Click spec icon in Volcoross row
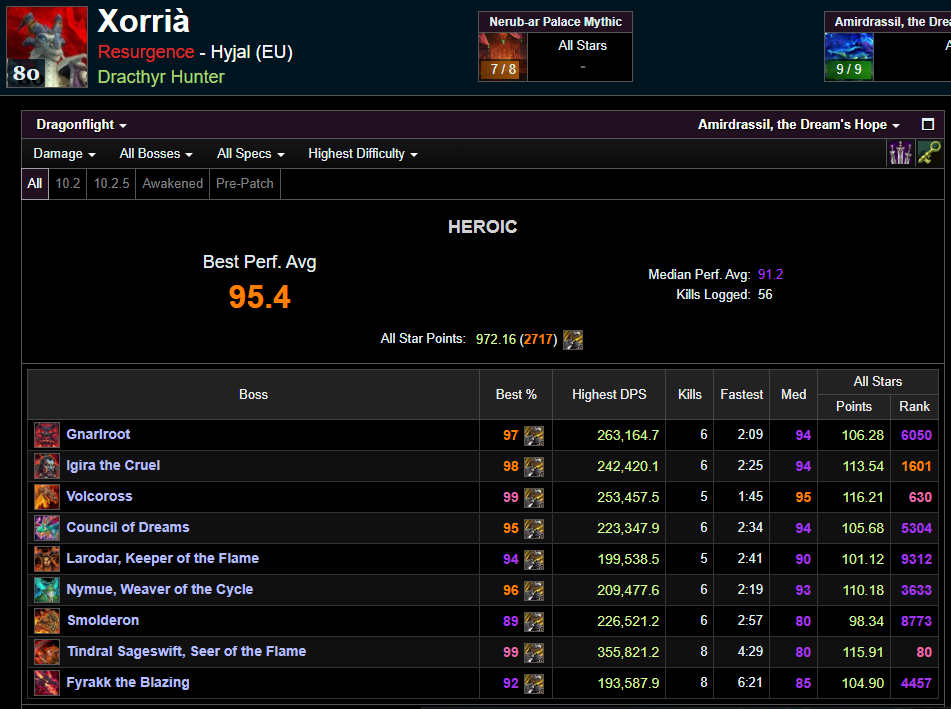The height and width of the screenshot is (709, 951). [534, 497]
